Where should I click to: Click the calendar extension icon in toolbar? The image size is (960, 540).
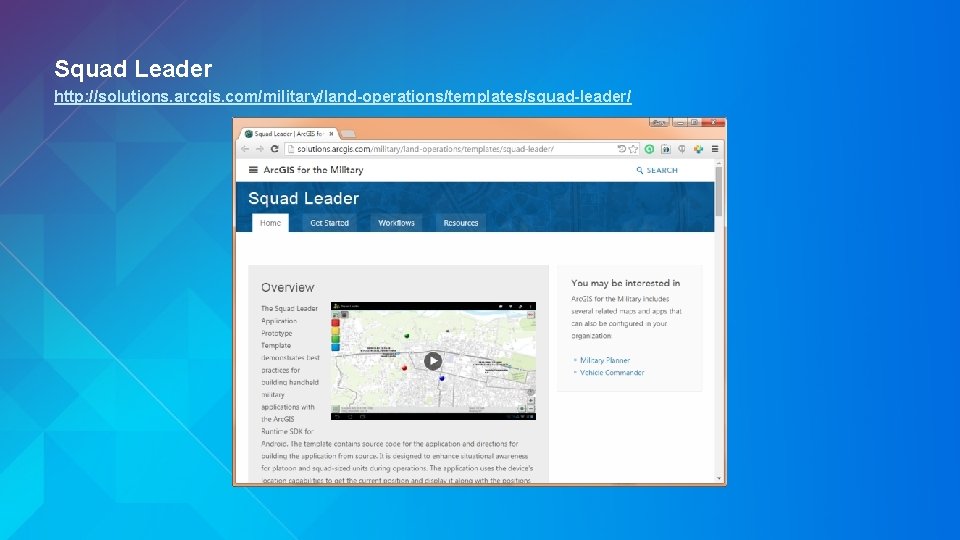tap(666, 149)
